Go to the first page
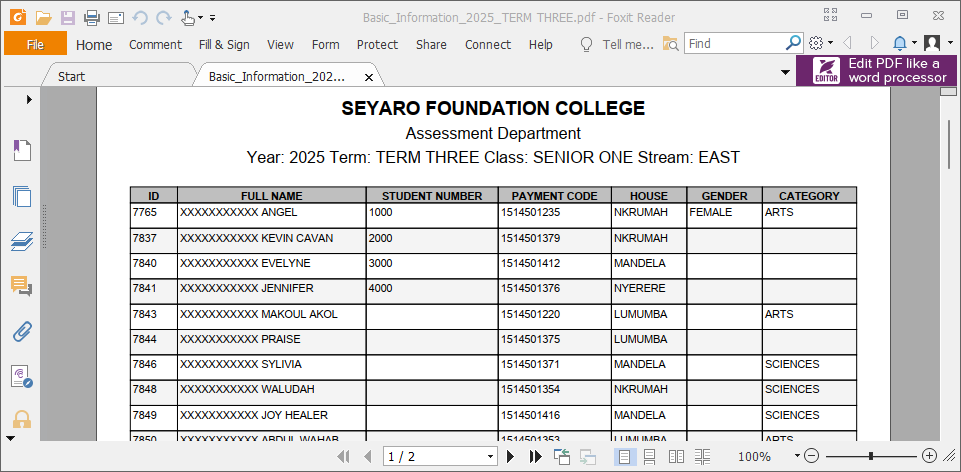Viewport: 961px width, 472px height. 344,456
